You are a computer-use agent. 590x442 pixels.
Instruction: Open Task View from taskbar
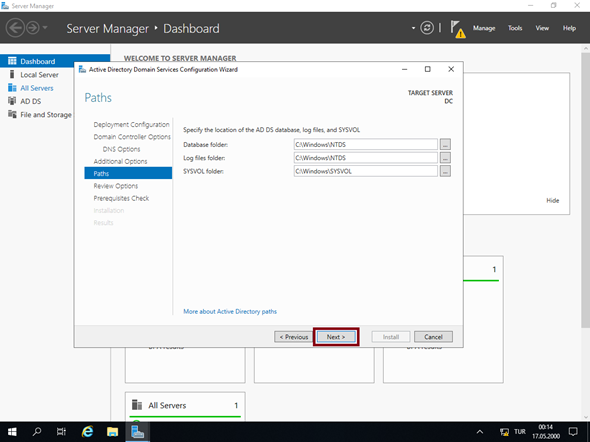(61, 432)
